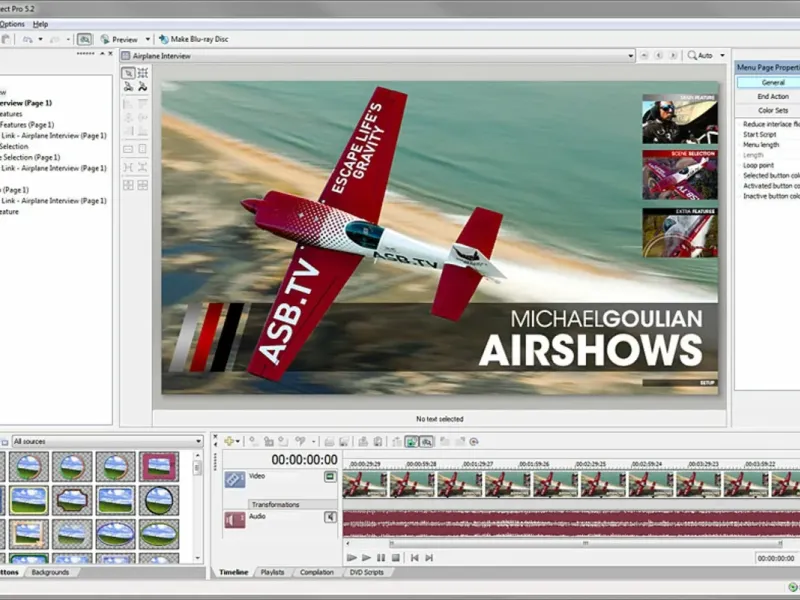Screen dimensions: 800x600
Task: Switch to the Timeline tab
Action: pos(234,572)
